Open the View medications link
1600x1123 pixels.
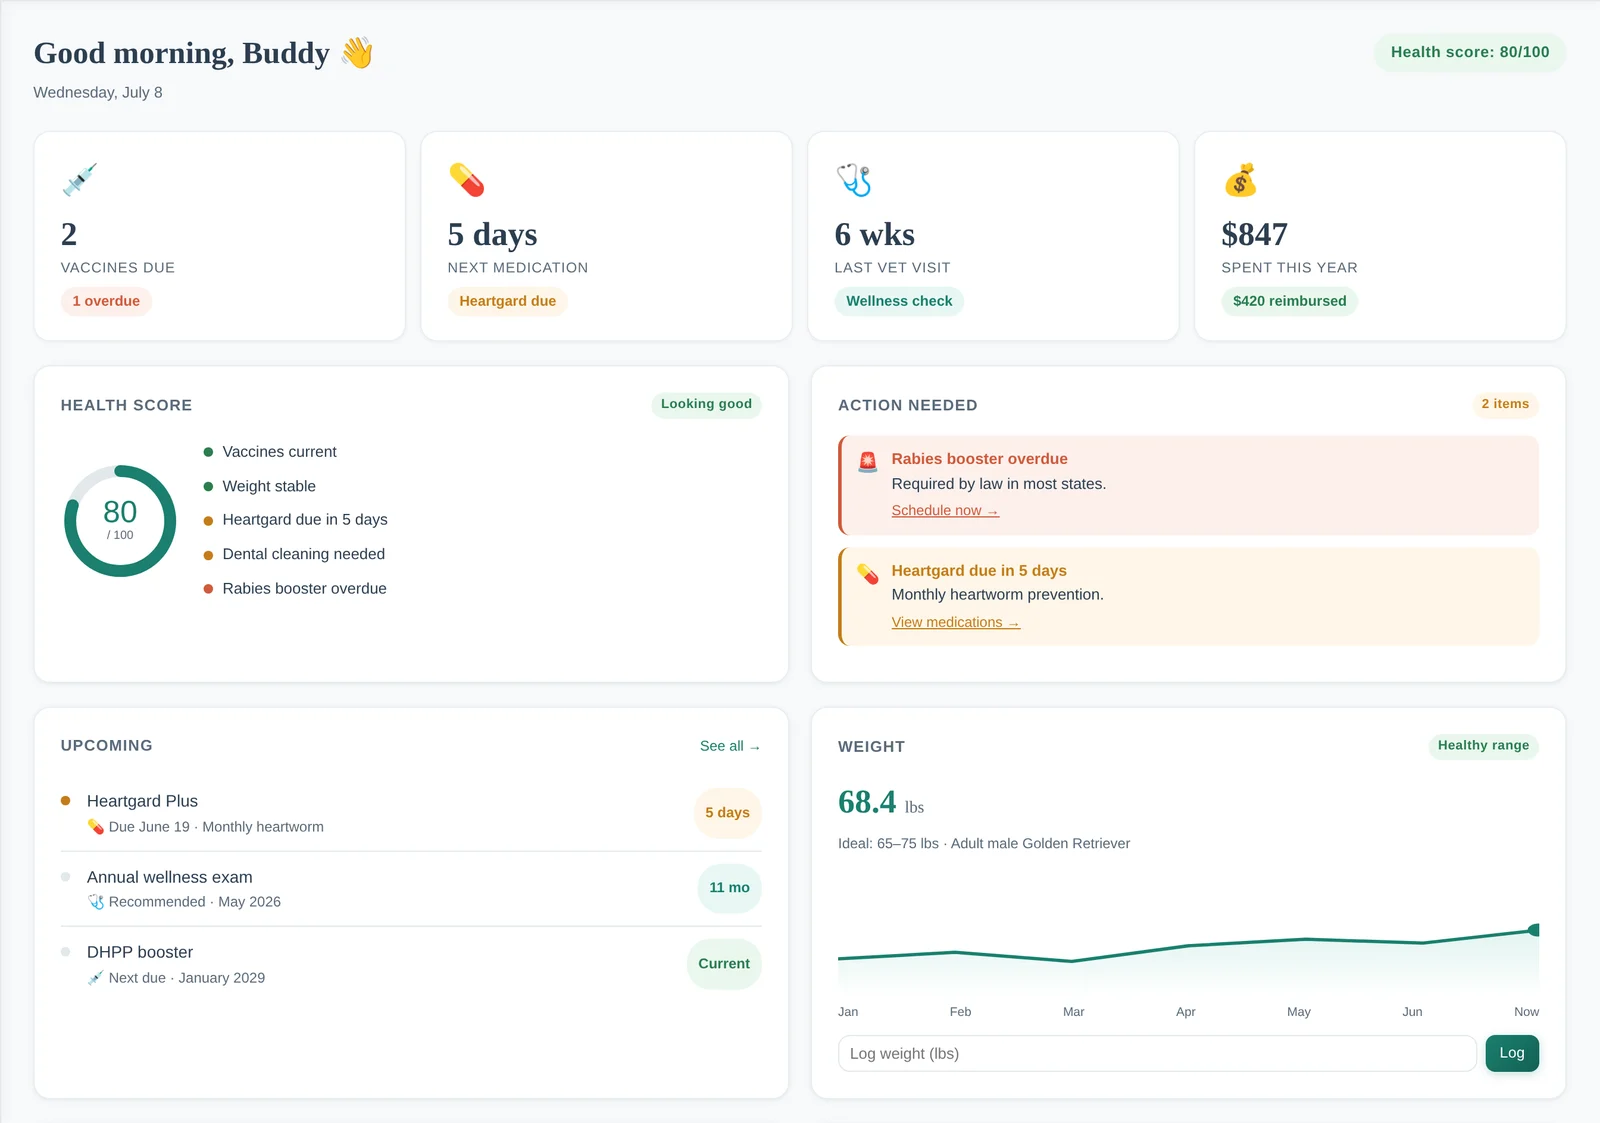coord(955,622)
